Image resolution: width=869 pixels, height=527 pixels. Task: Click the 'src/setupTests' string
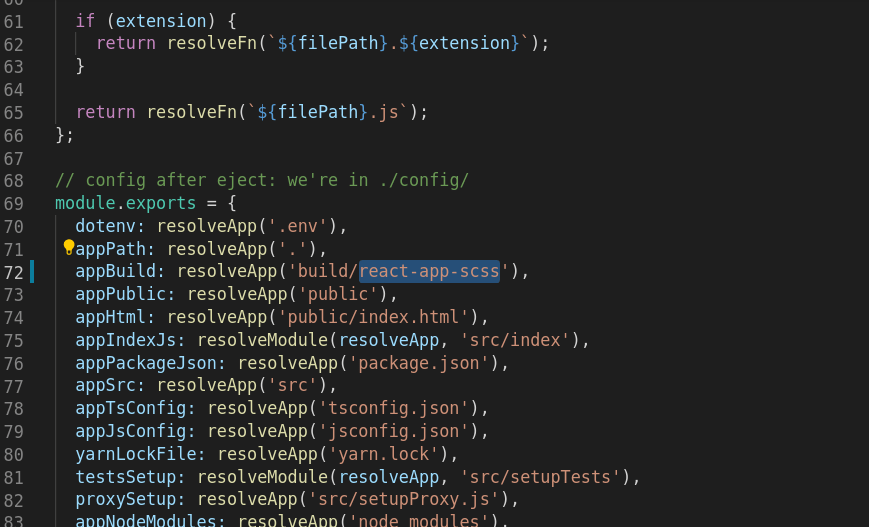(540, 477)
